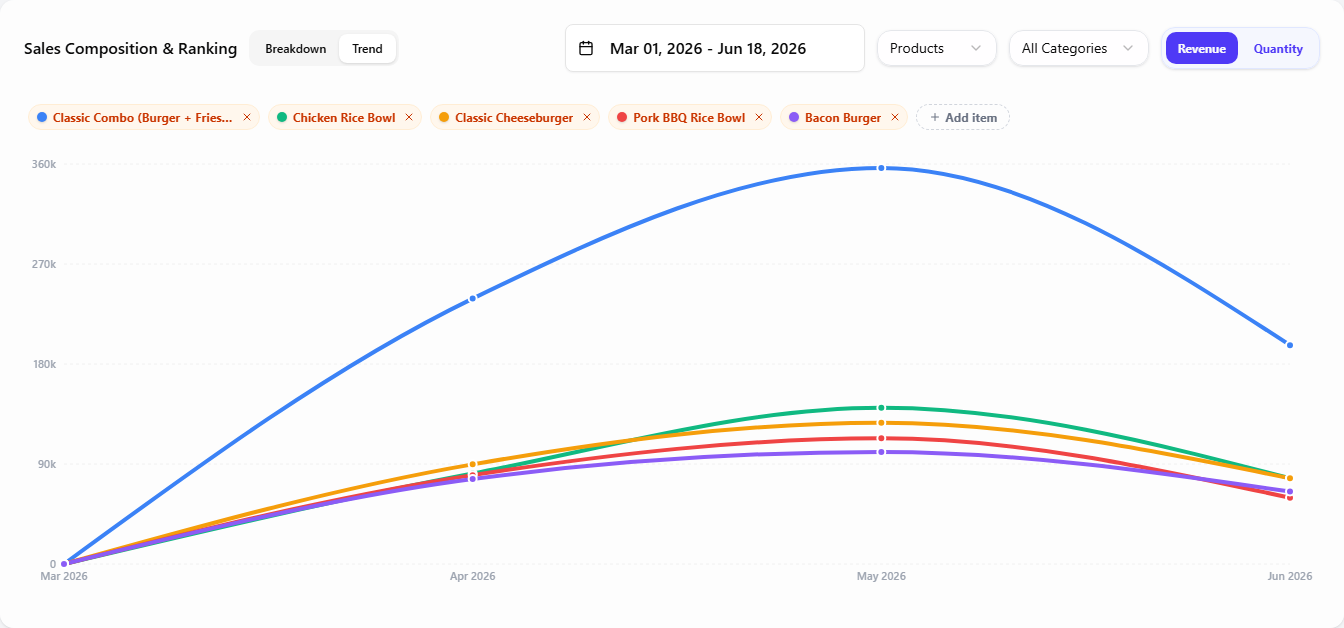Click the Classic Combo (Burger + Fries chip label

tap(143, 118)
